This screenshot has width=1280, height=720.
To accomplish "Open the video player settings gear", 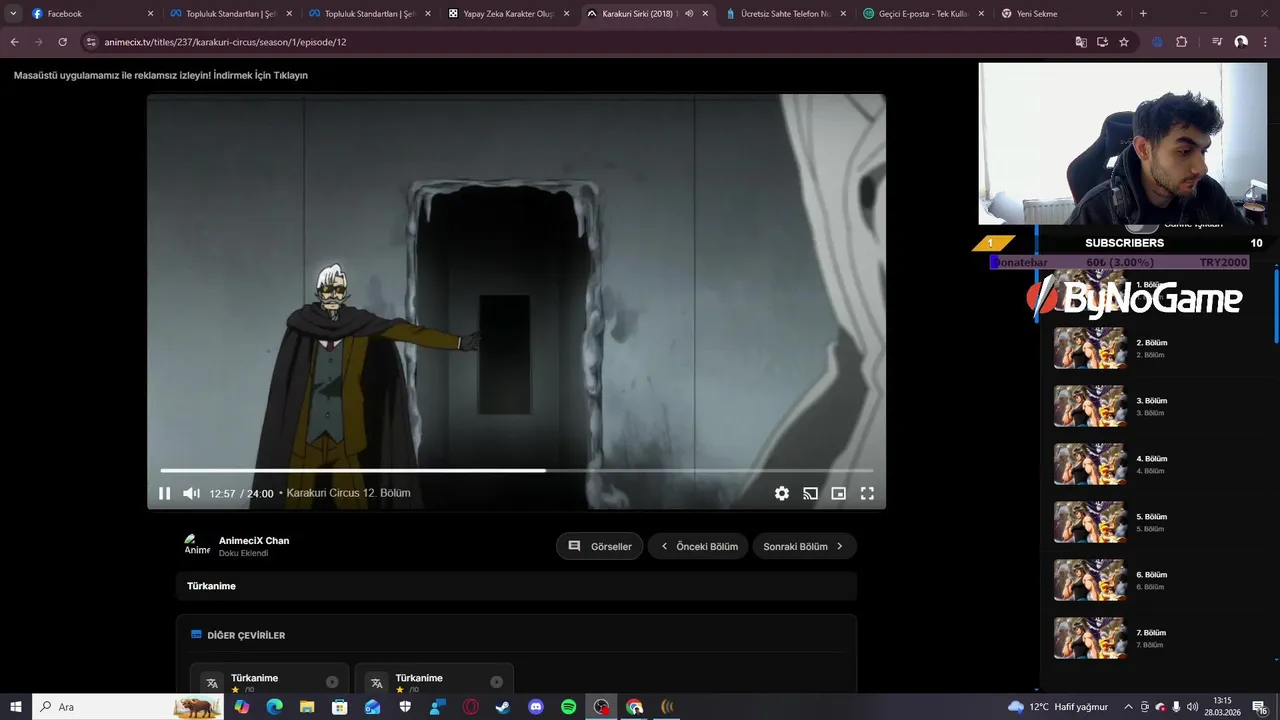I will point(782,493).
